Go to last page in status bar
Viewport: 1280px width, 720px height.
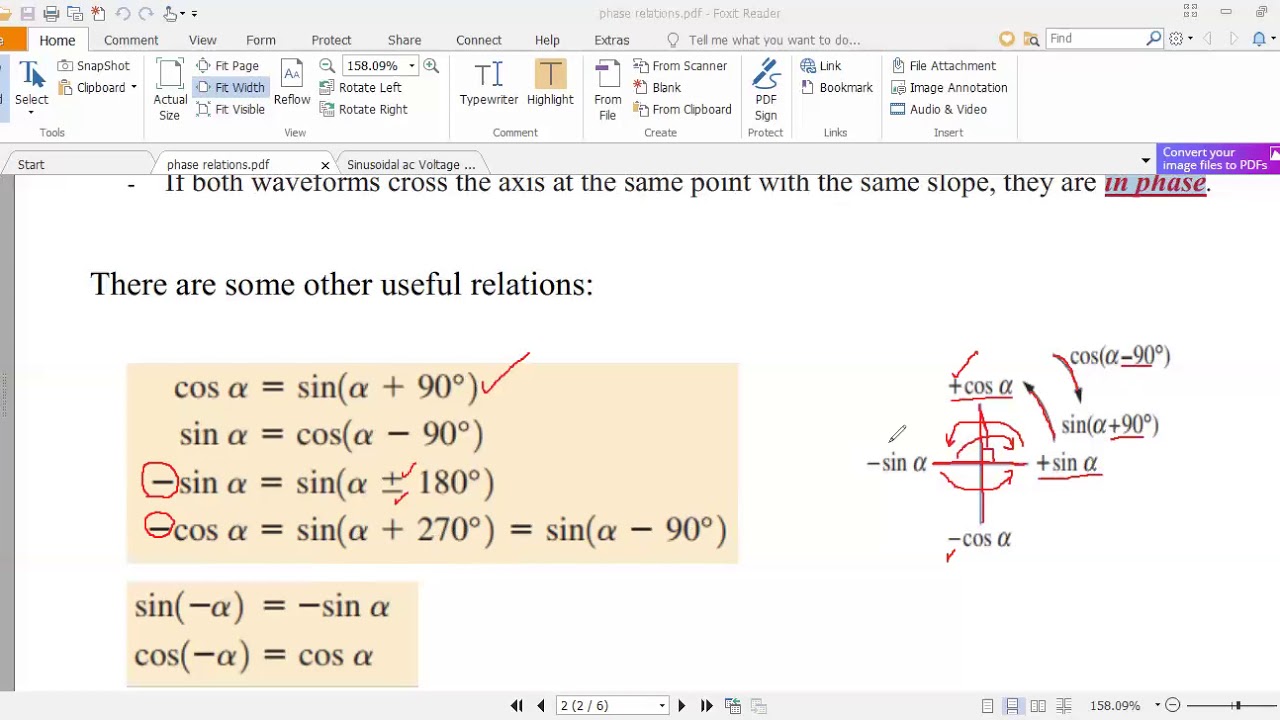706,706
